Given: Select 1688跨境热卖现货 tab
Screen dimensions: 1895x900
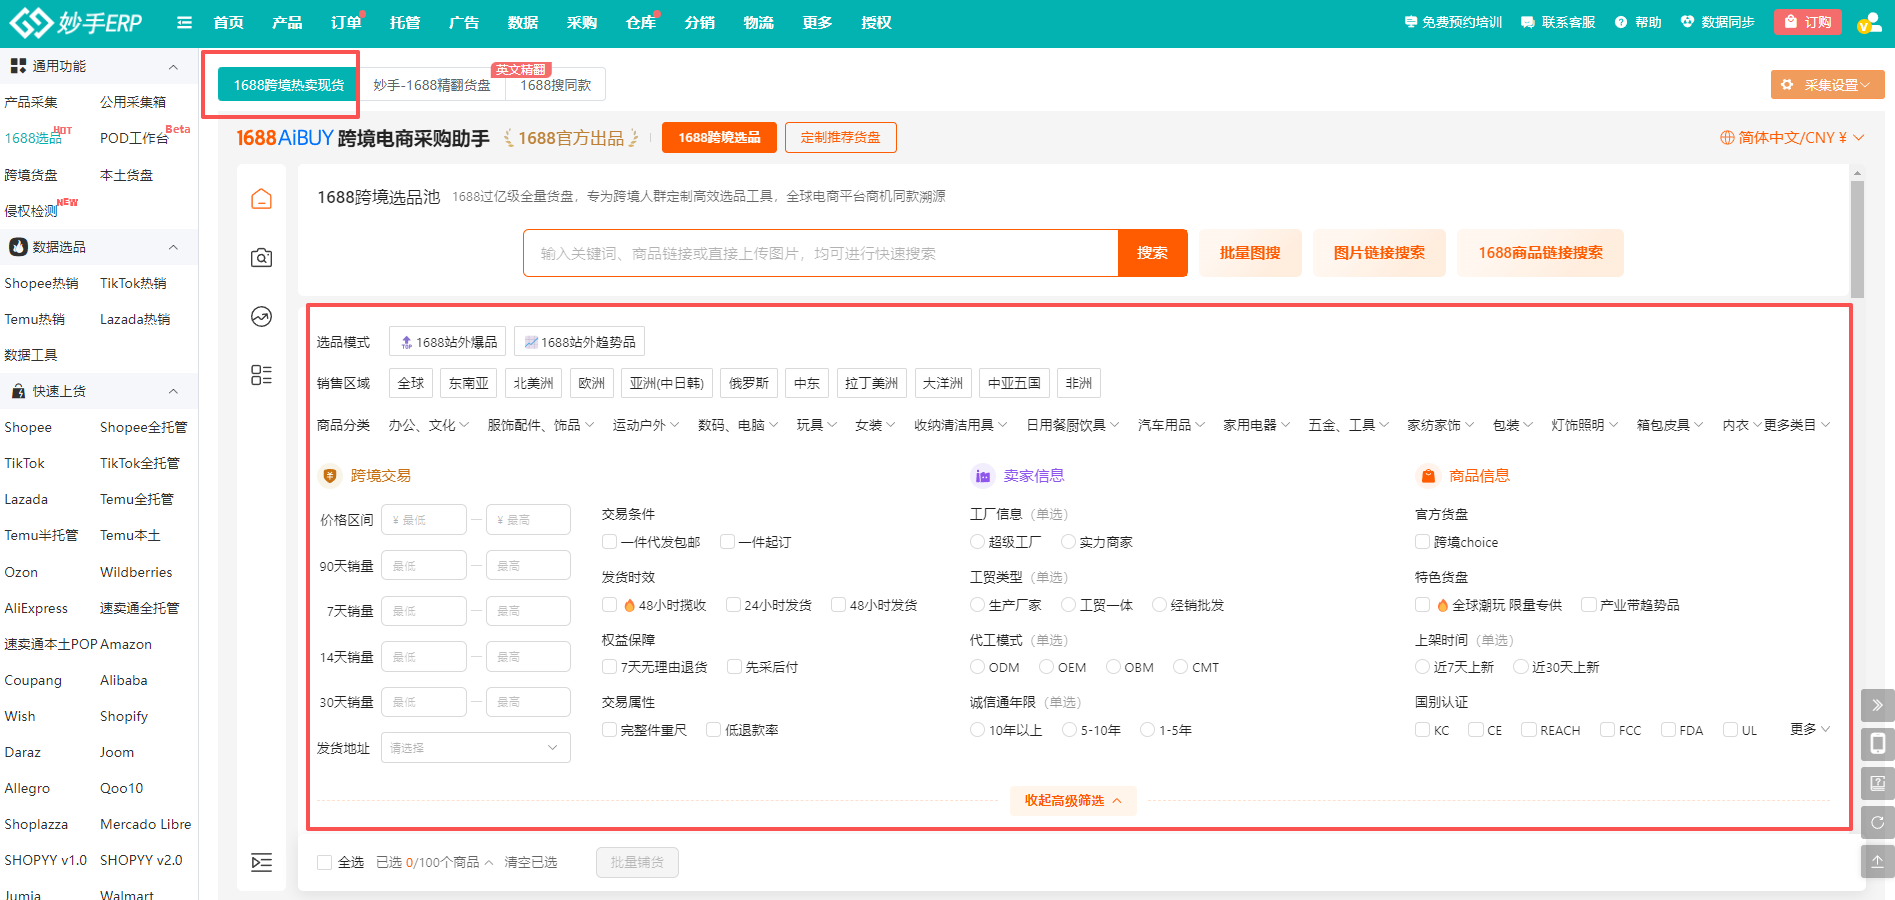Looking at the screenshot, I should click(x=288, y=85).
